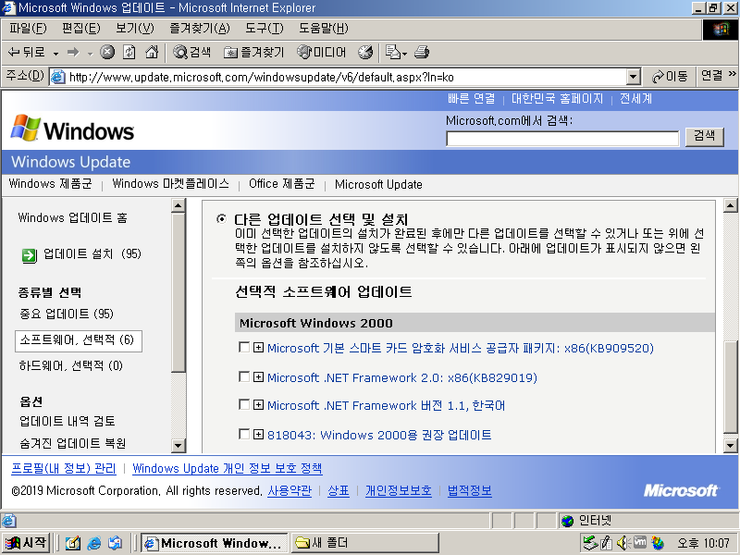The image size is (740, 555).
Task: Click the Forward arrow toolbar button
Action: click(73, 52)
